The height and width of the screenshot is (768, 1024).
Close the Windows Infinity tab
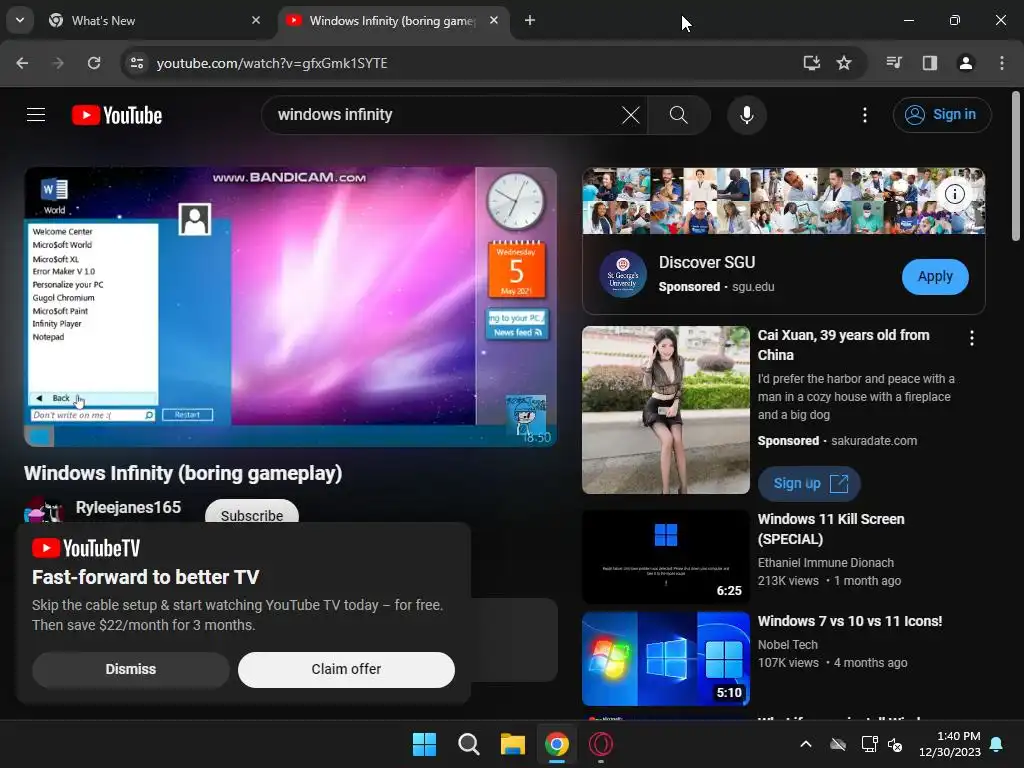pyautogui.click(x=494, y=21)
